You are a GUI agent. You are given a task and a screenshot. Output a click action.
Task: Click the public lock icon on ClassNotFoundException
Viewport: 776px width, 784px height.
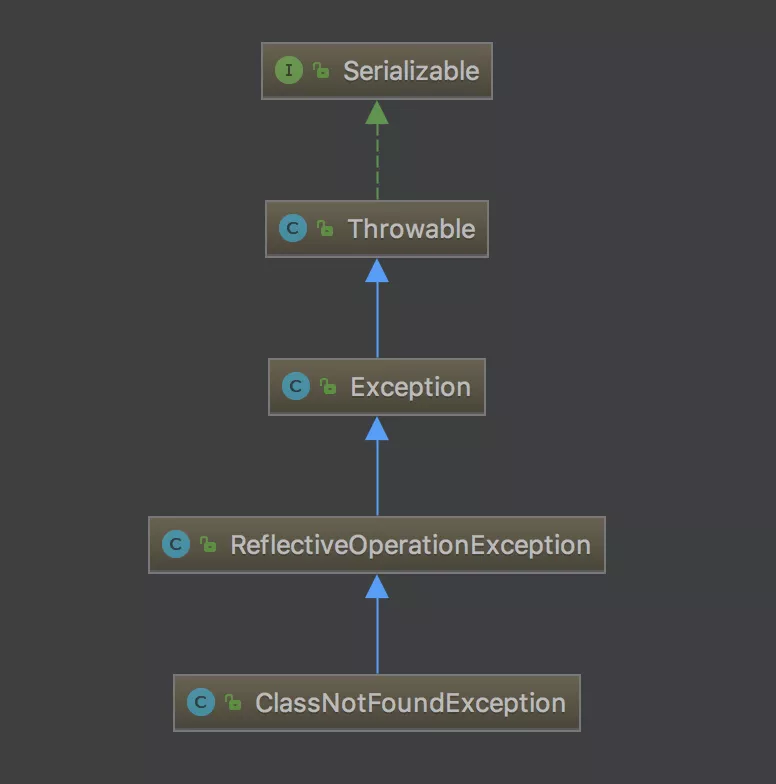(233, 702)
